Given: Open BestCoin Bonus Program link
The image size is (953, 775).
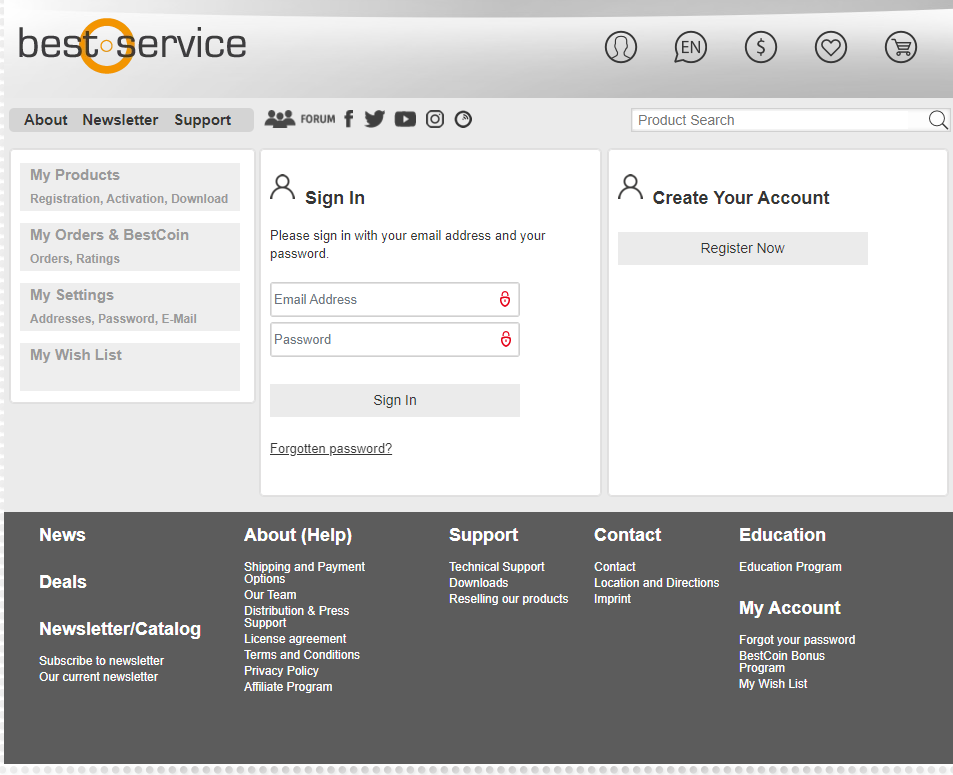Looking at the screenshot, I should pyautogui.click(x=782, y=661).
